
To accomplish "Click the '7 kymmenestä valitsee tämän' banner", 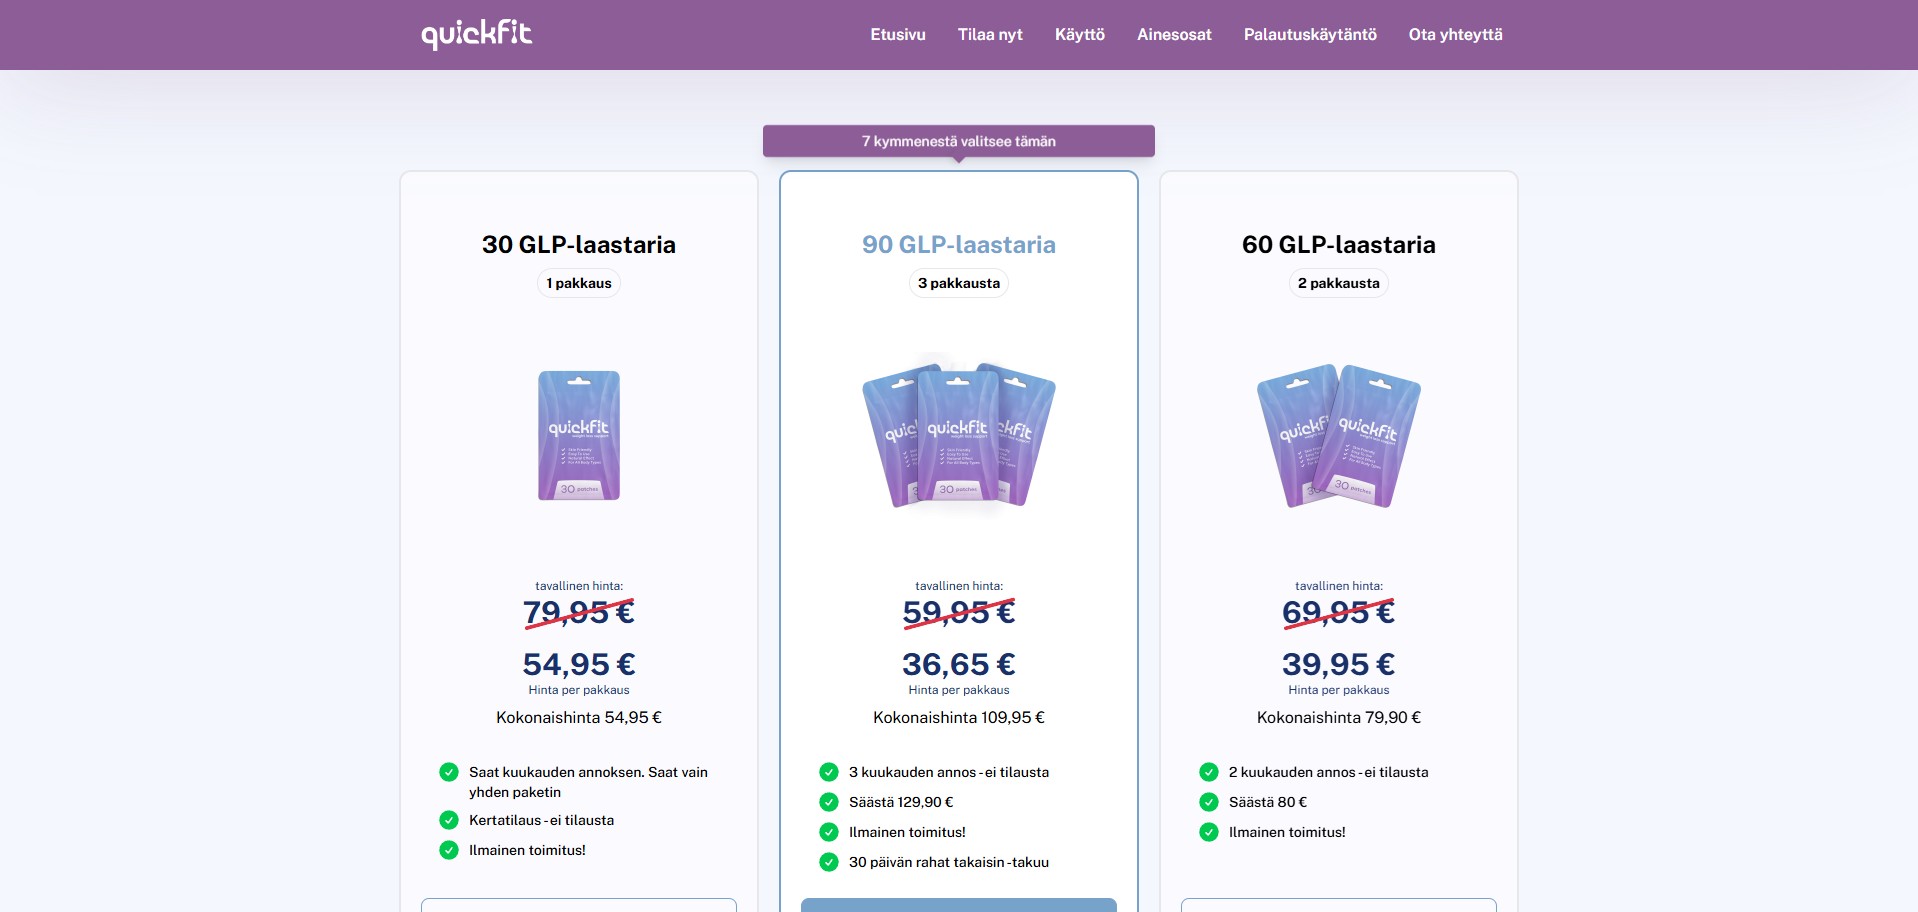I will coord(959,141).
